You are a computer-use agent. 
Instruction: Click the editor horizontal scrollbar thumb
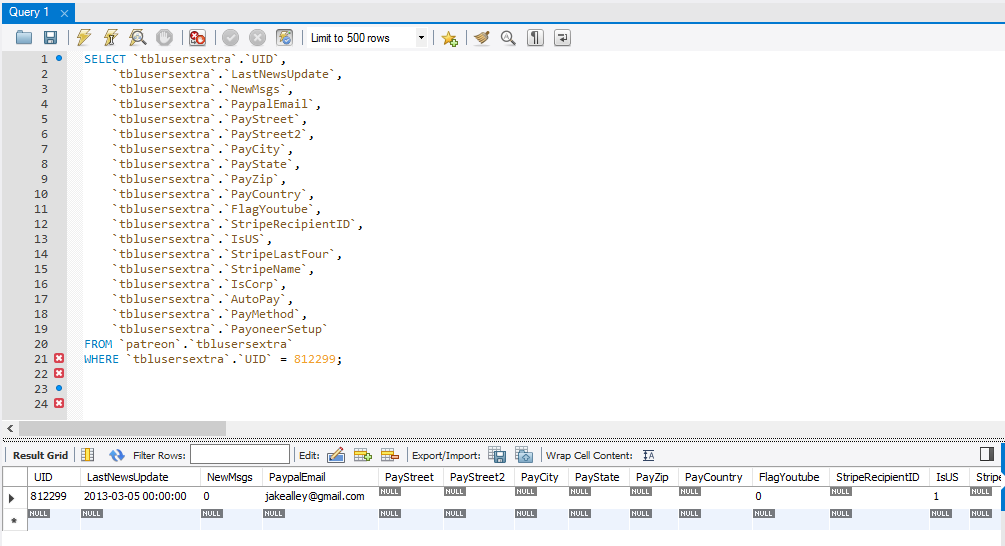pyautogui.click(x=122, y=427)
